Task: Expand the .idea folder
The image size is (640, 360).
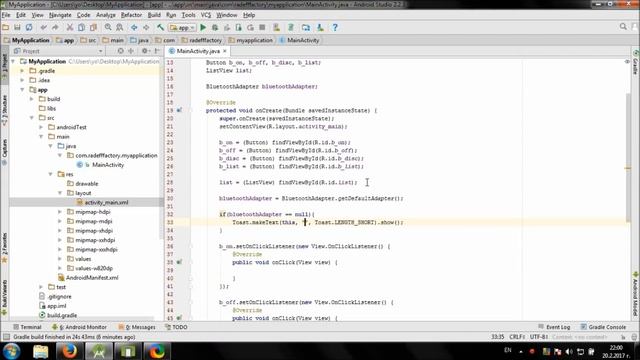Action: pos(22,80)
